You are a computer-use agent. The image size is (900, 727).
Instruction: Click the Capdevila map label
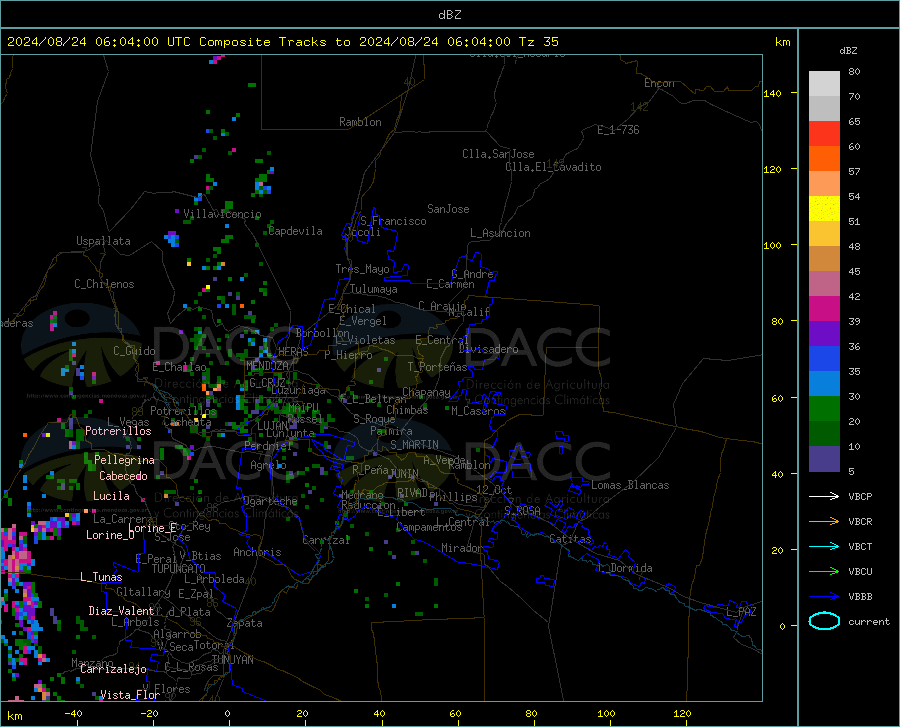[x=296, y=231]
